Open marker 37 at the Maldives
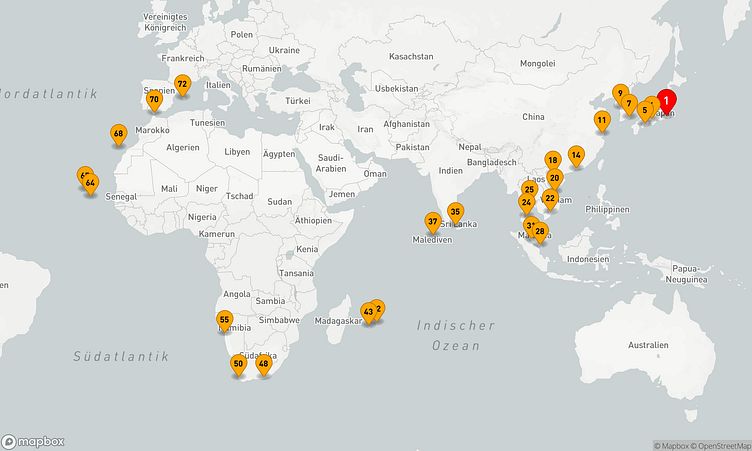The image size is (752, 451). [432, 221]
